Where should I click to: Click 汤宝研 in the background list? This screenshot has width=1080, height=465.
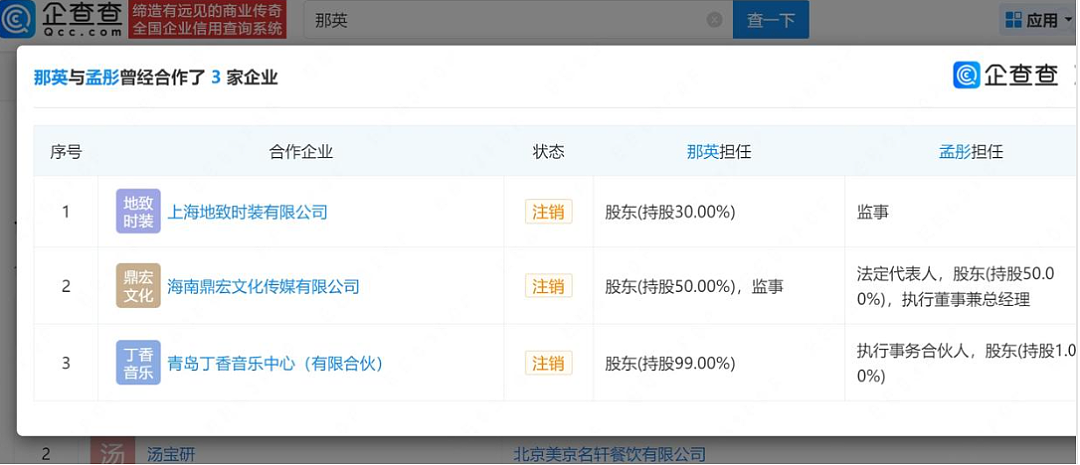(172, 455)
